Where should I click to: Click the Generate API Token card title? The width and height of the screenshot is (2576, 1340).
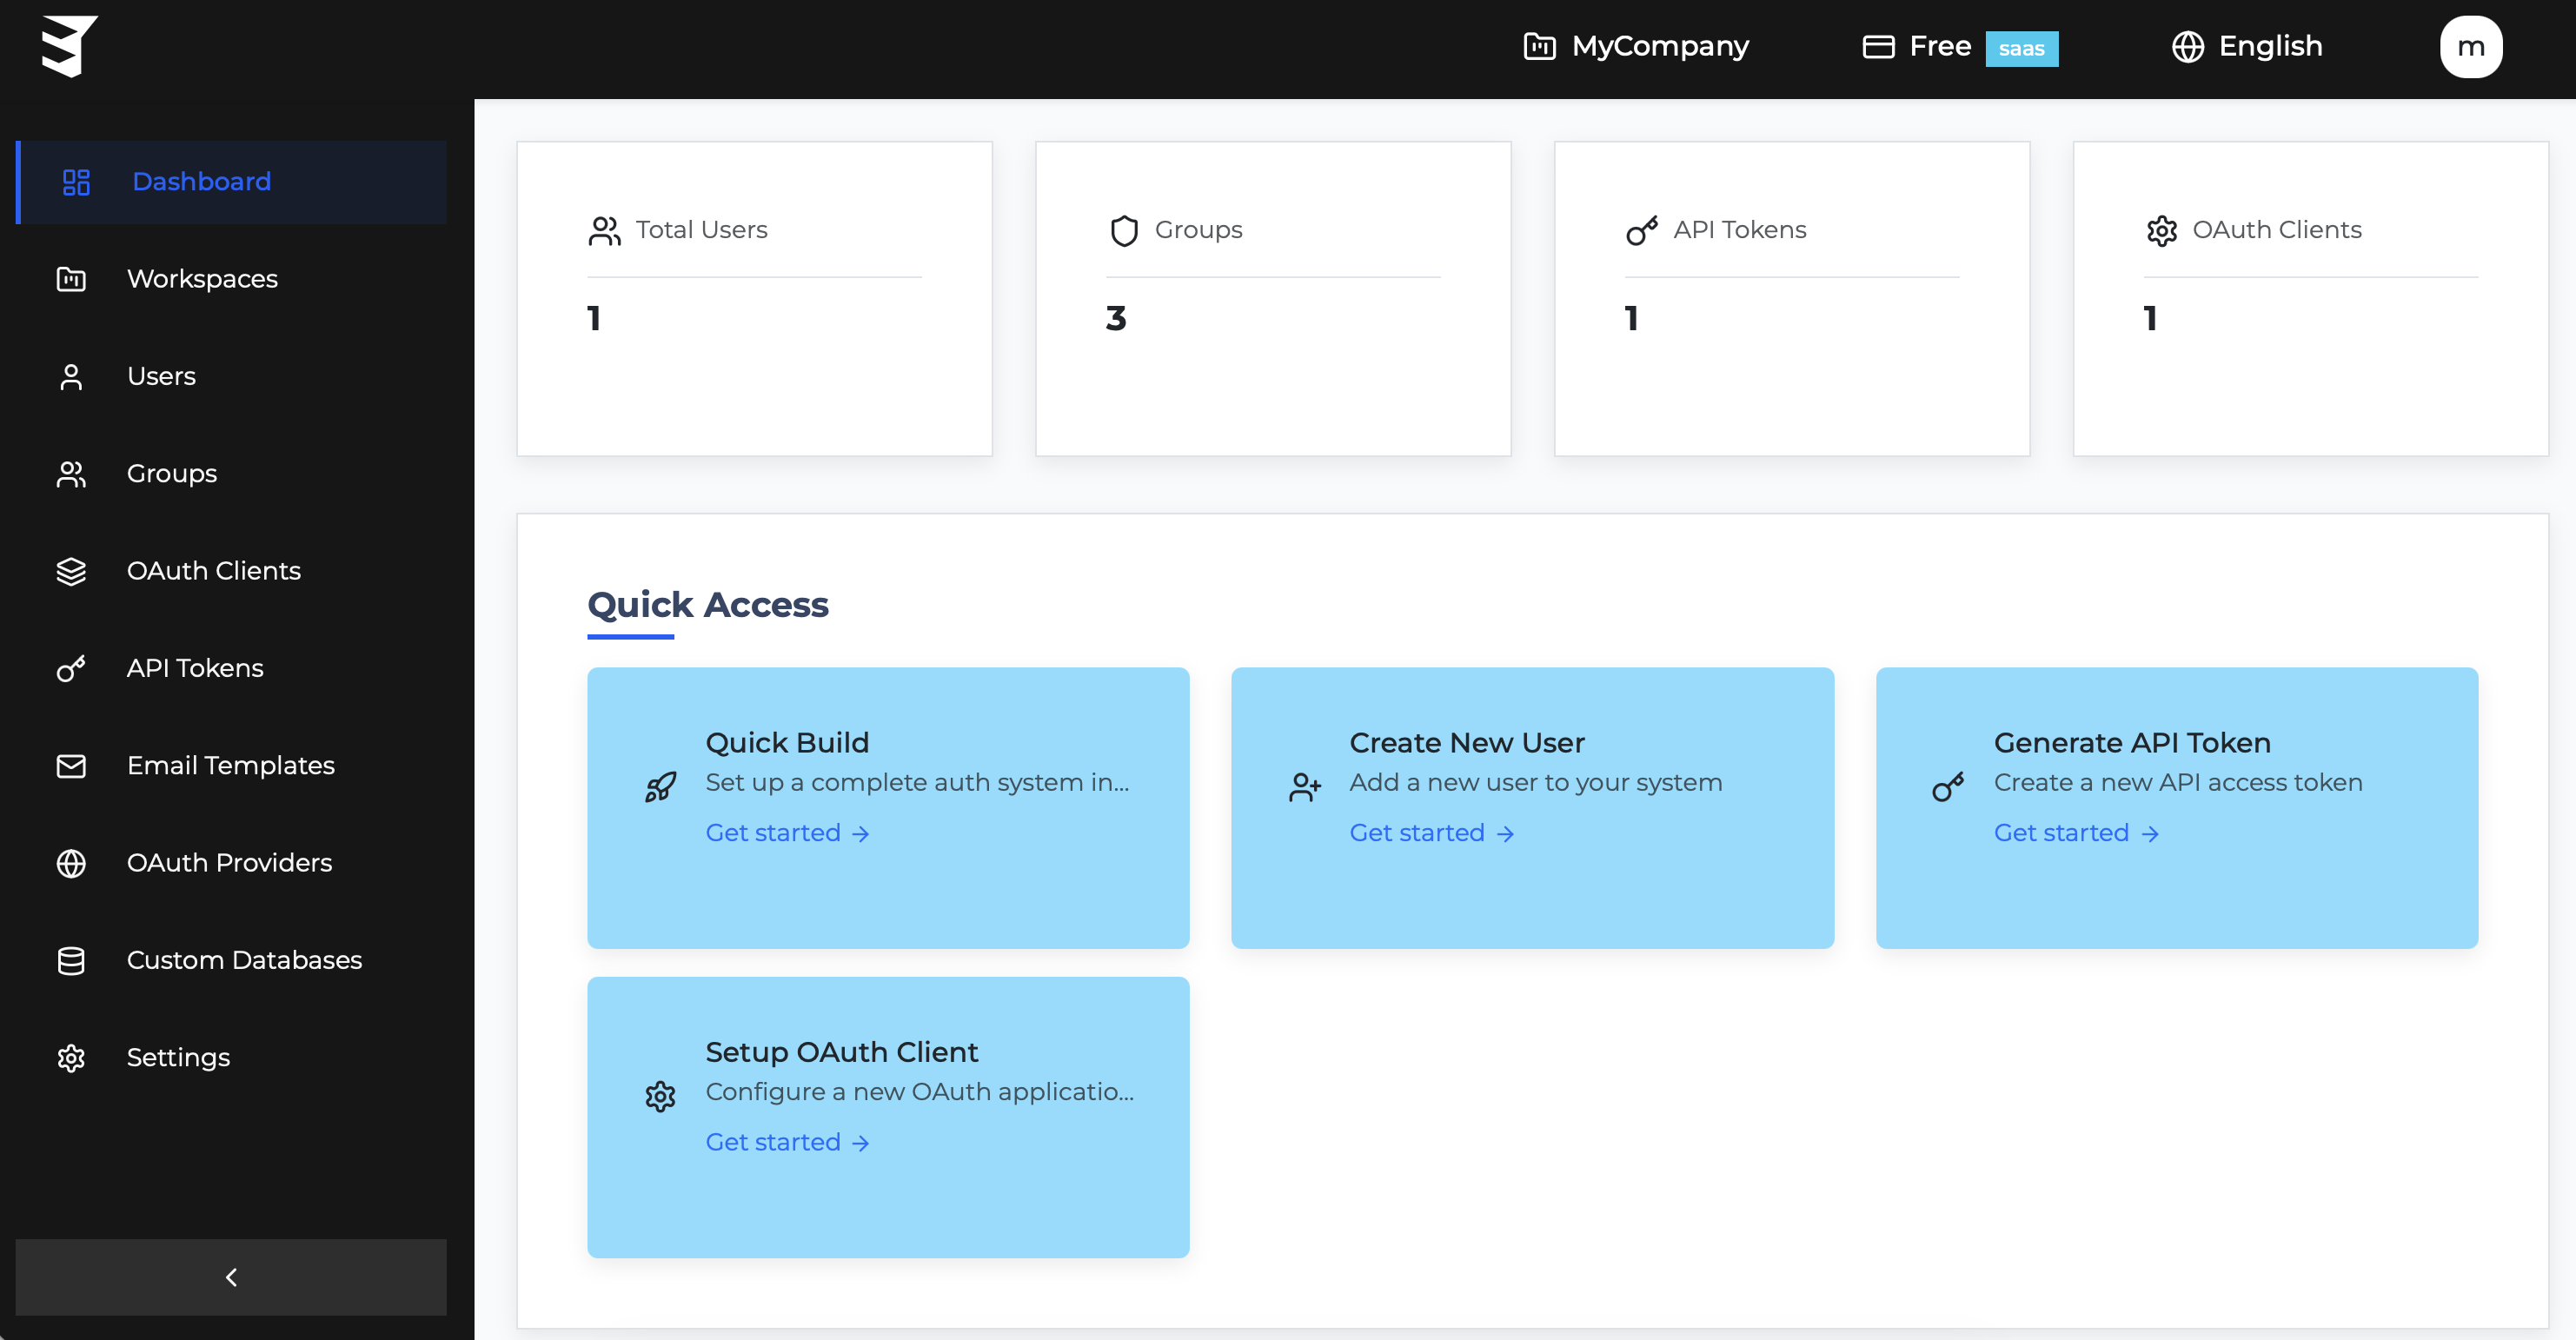tap(2132, 743)
